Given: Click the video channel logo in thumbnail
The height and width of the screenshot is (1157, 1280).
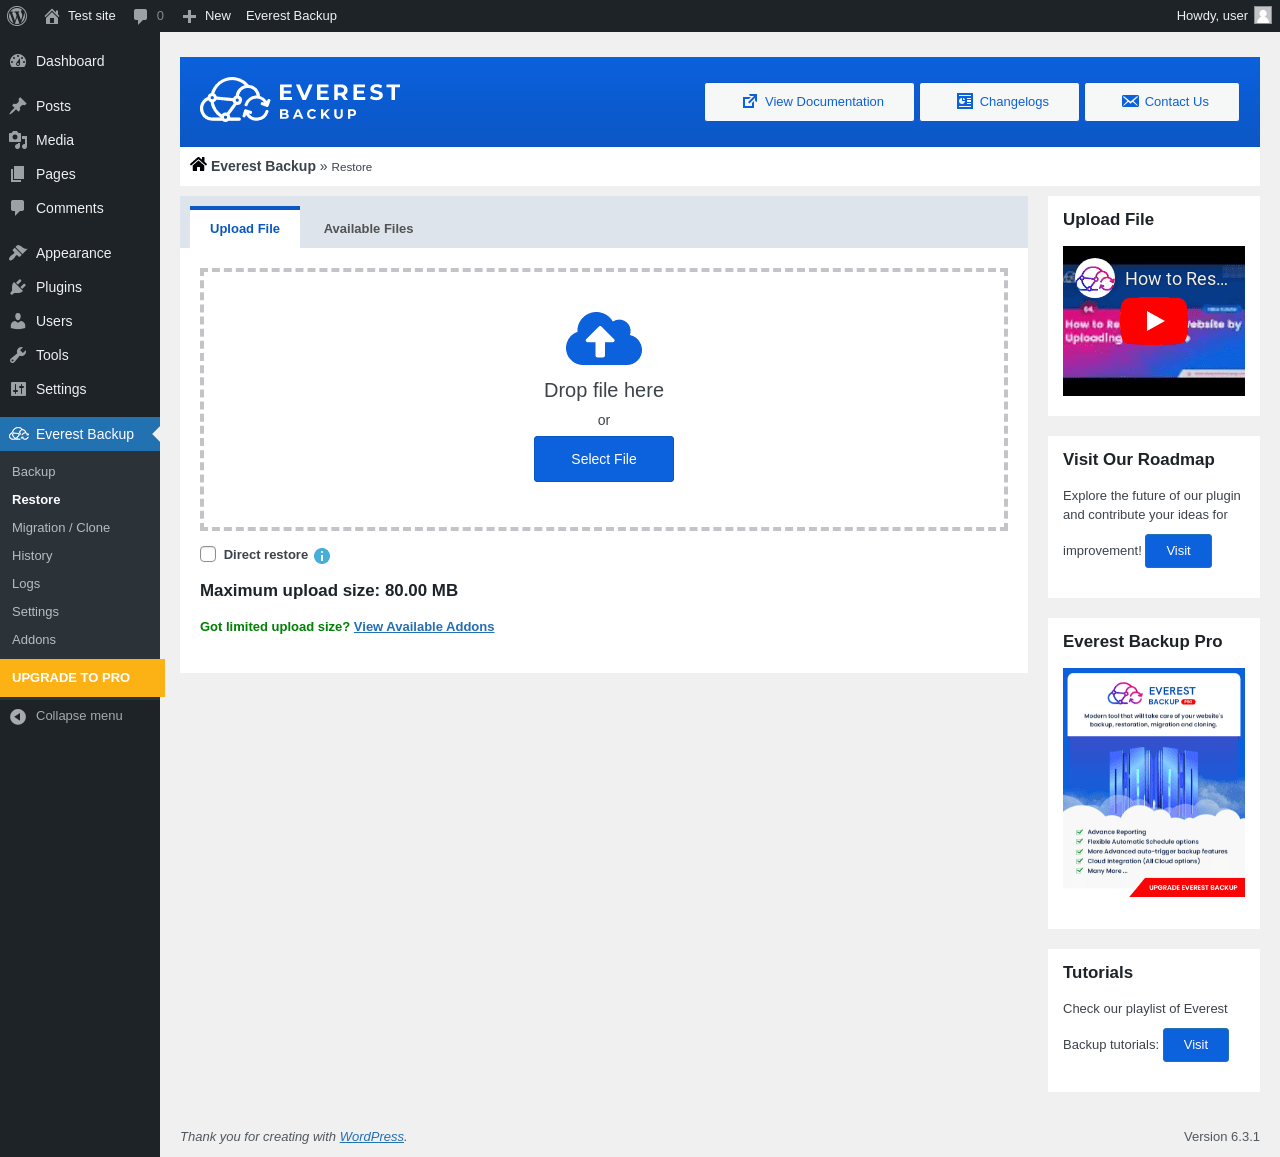Looking at the screenshot, I should (1095, 278).
